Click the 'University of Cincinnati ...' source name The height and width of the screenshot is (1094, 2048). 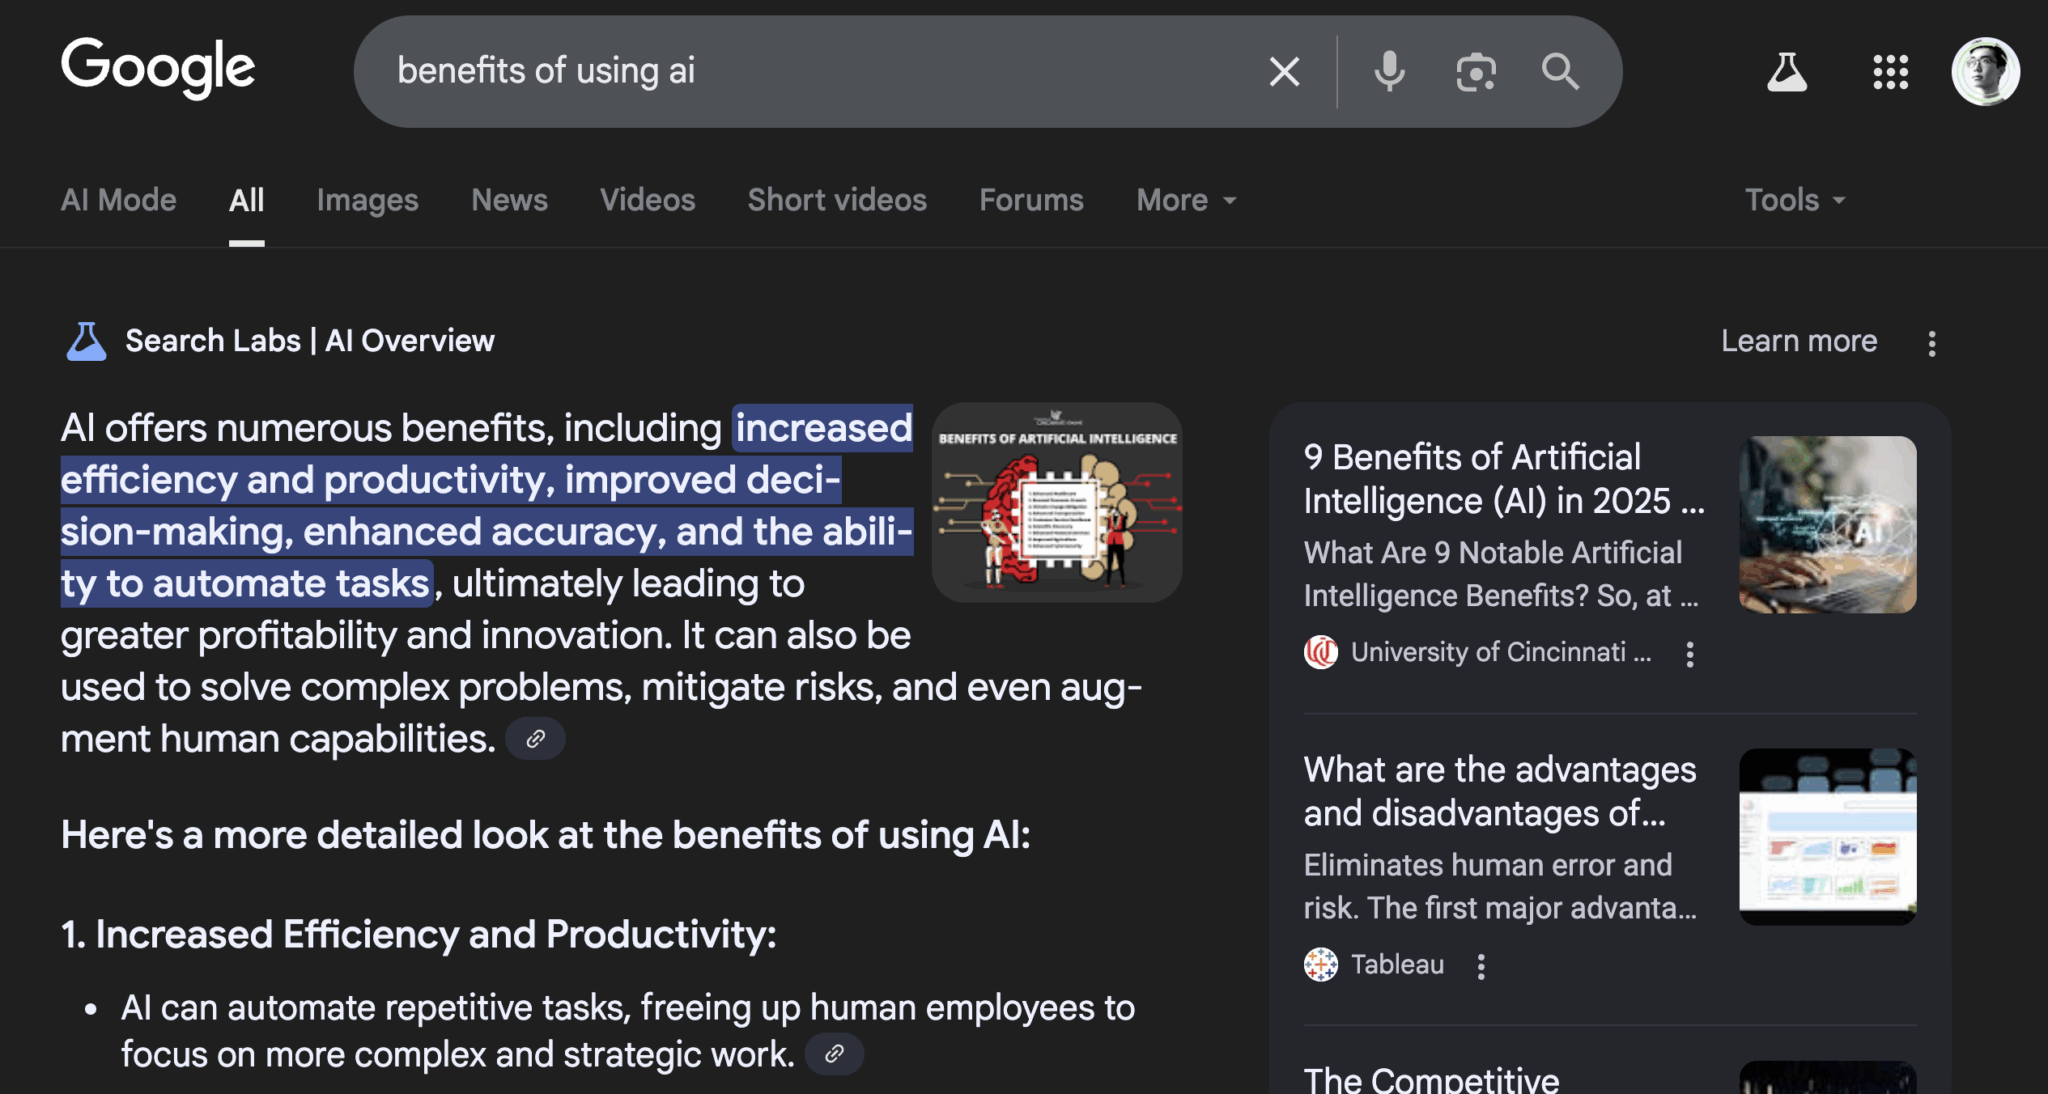1501,652
